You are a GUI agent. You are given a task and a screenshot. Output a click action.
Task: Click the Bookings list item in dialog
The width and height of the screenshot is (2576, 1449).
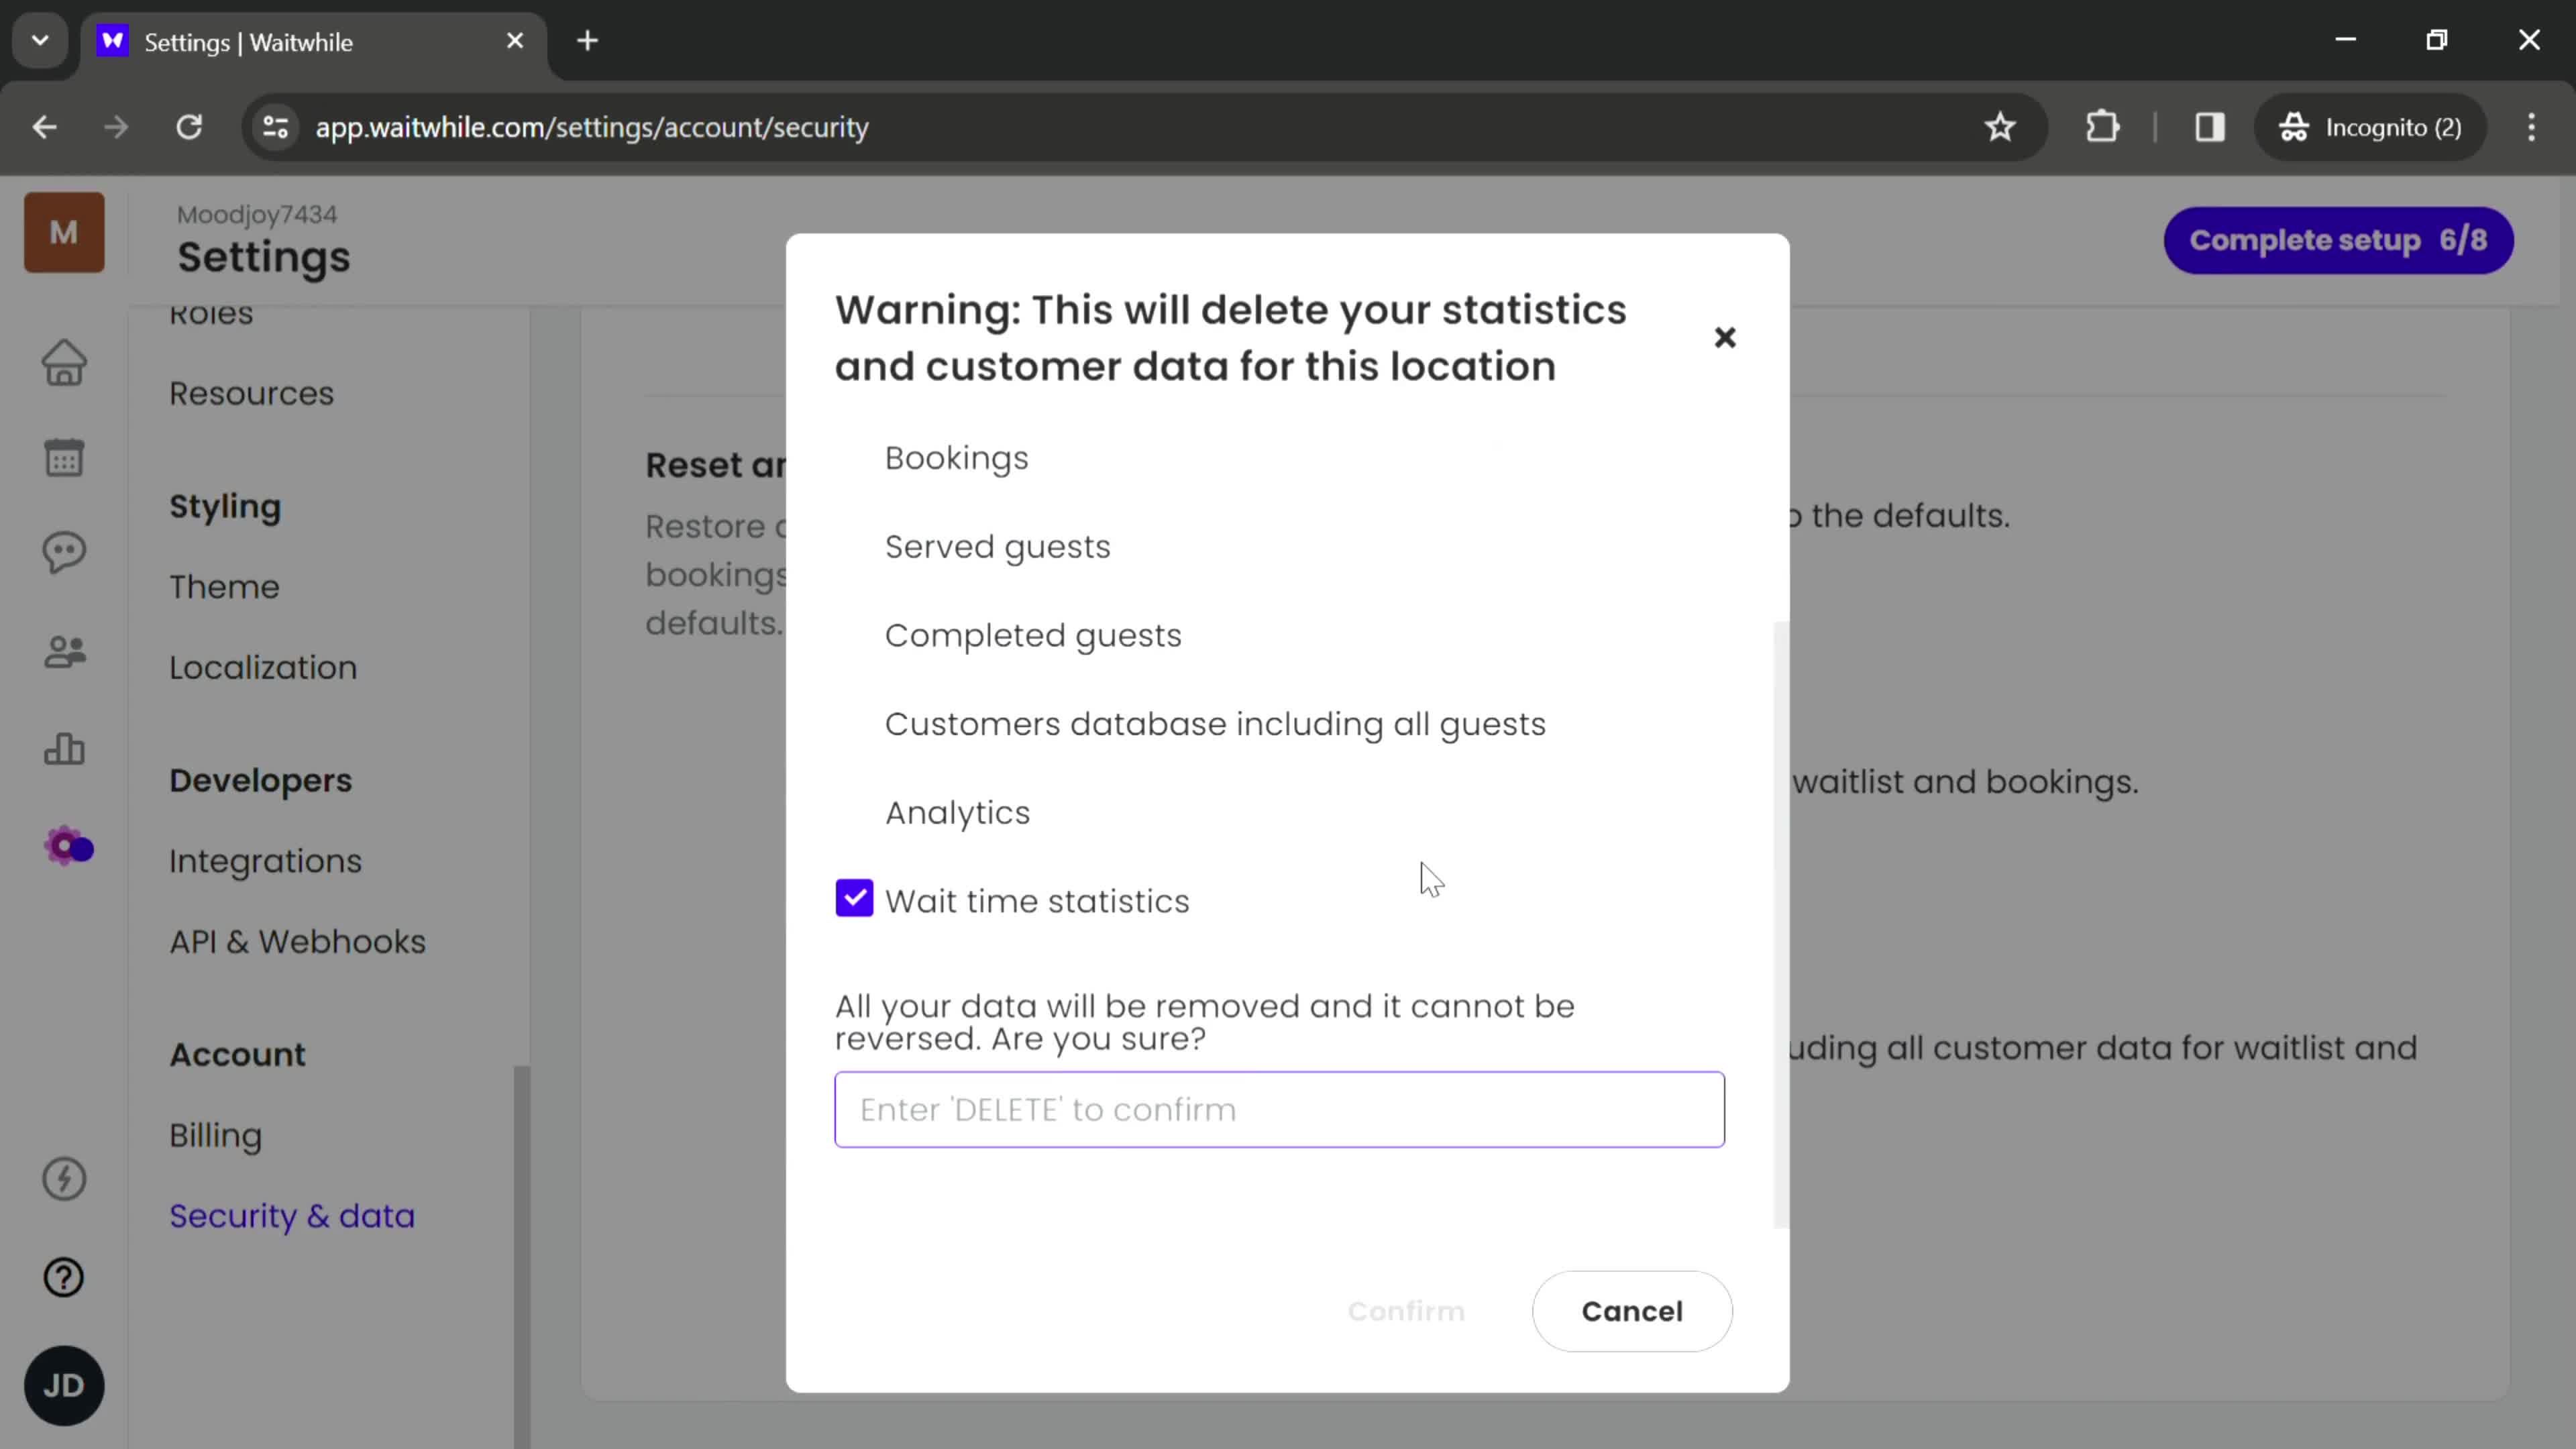pyautogui.click(x=956, y=458)
